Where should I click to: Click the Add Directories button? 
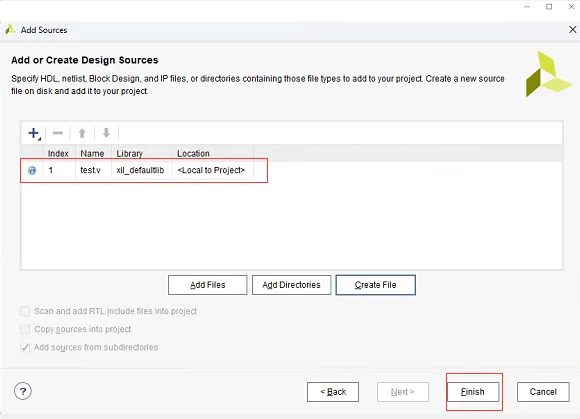point(291,285)
